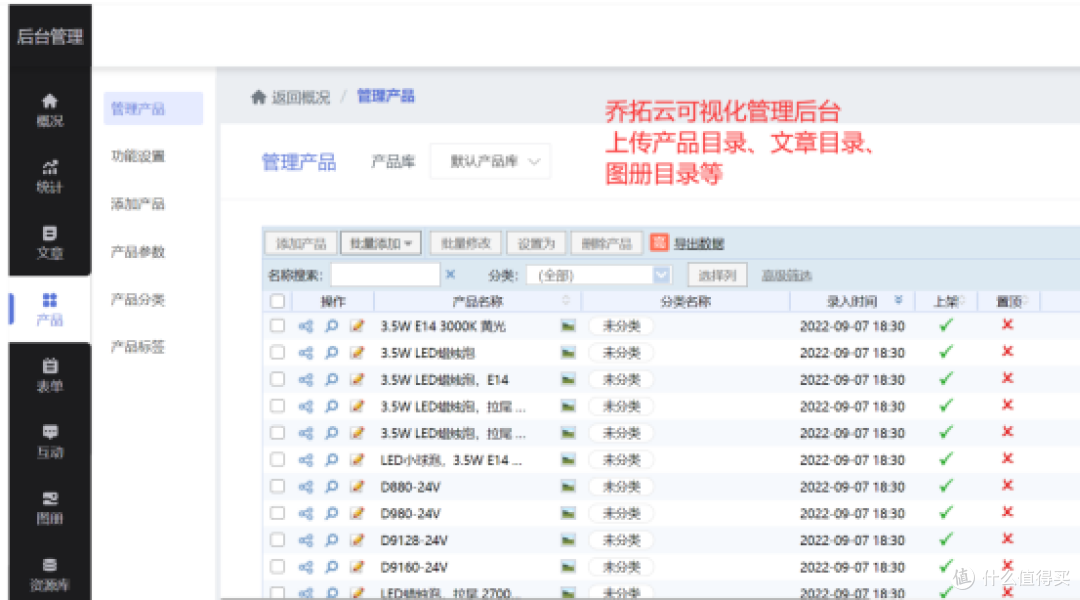
Task: Click the 添加产品 toolbar button
Action: (301, 243)
